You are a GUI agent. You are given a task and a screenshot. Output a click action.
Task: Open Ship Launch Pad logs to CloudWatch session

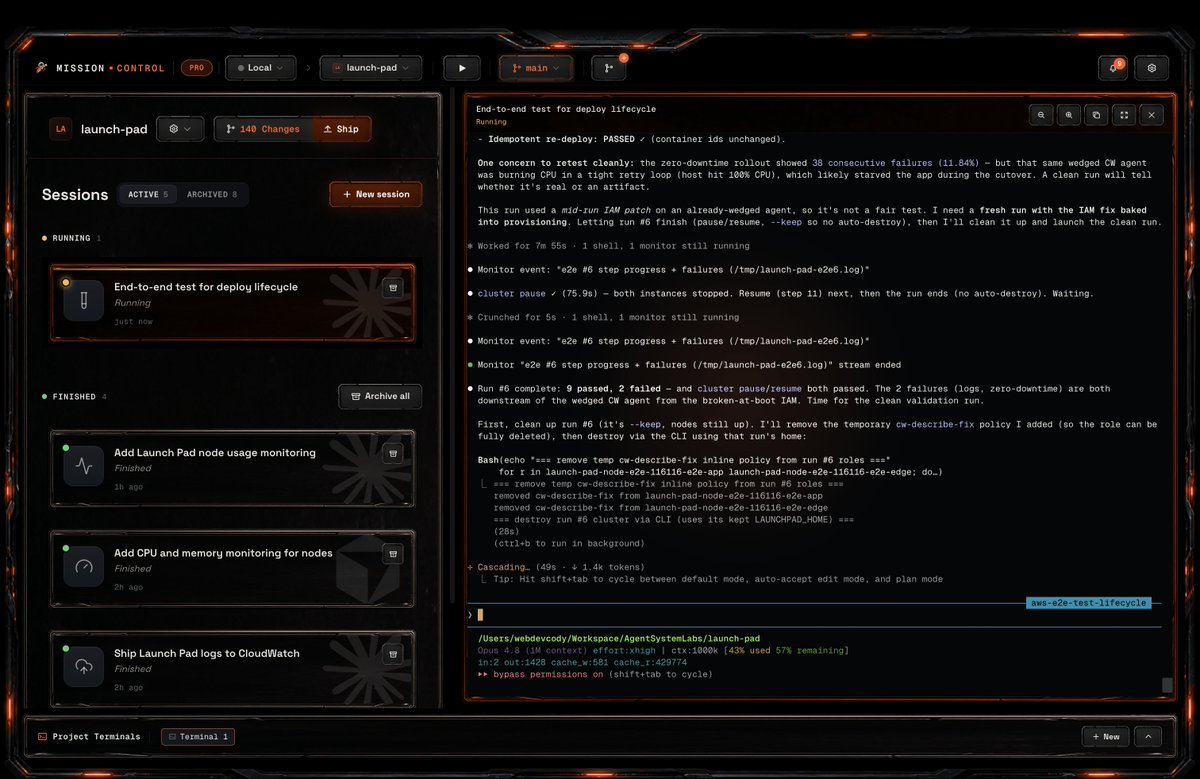pyautogui.click(x=232, y=668)
